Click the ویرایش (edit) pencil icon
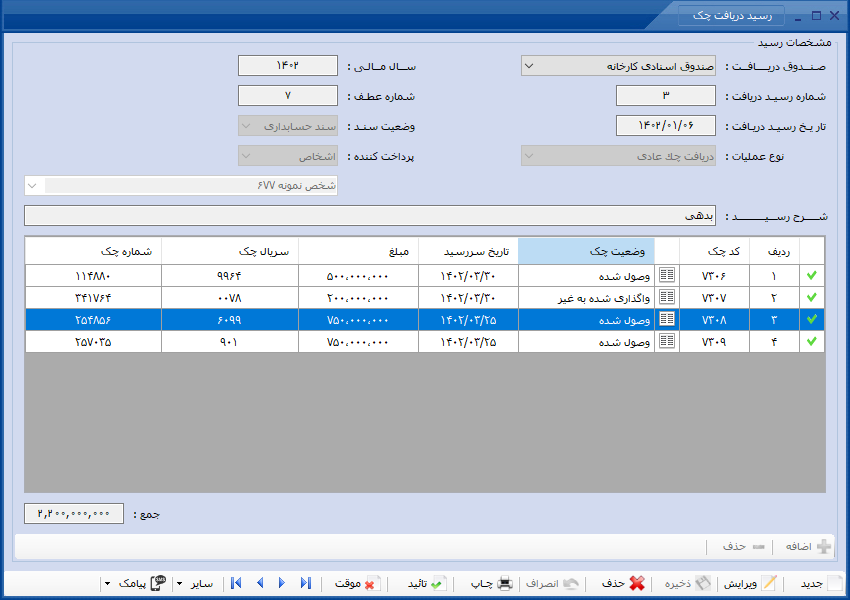 click(769, 583)
